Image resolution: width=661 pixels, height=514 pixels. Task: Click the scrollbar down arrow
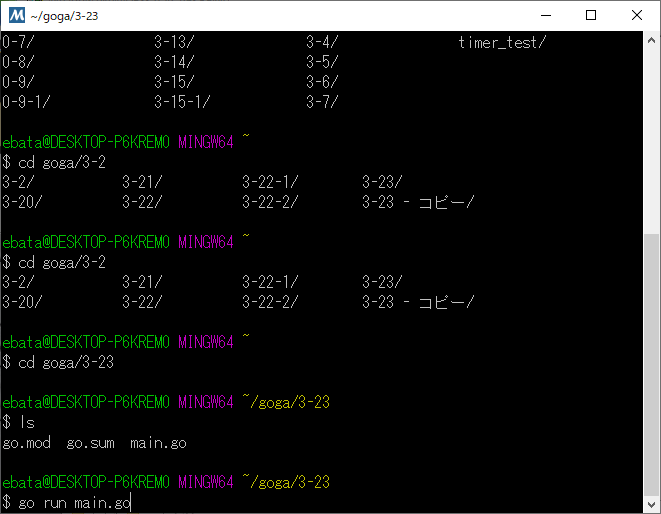(x=651, y=504)
